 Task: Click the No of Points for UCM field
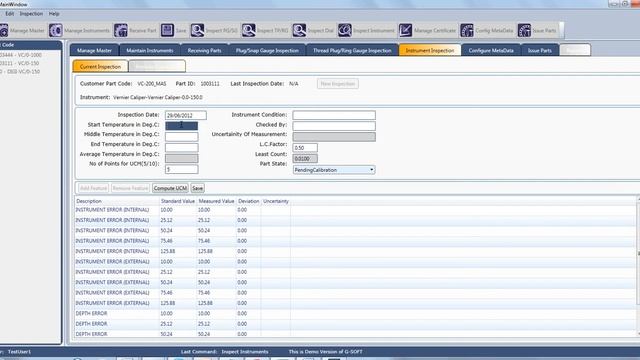point(182,169)
